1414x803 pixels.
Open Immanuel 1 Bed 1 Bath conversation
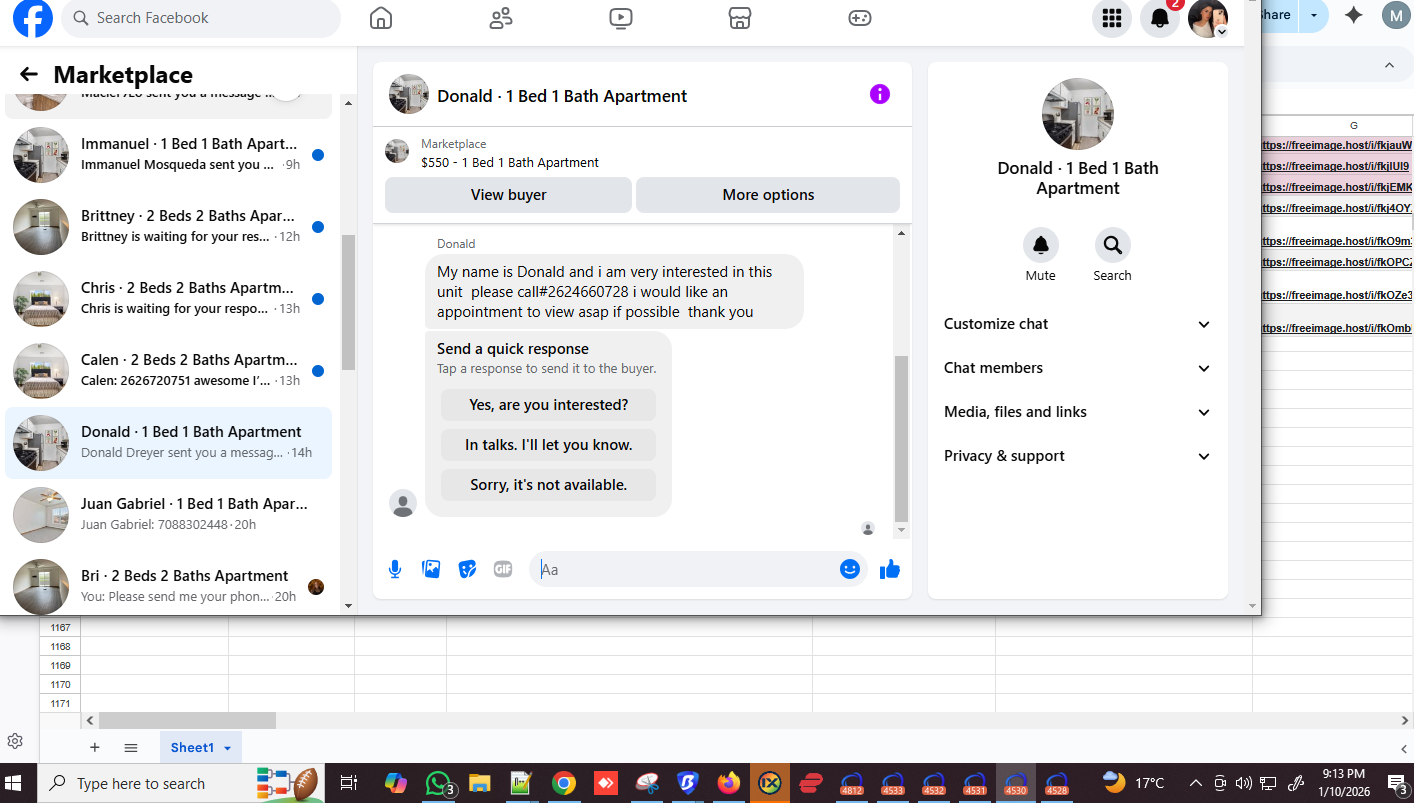[168, 155]
